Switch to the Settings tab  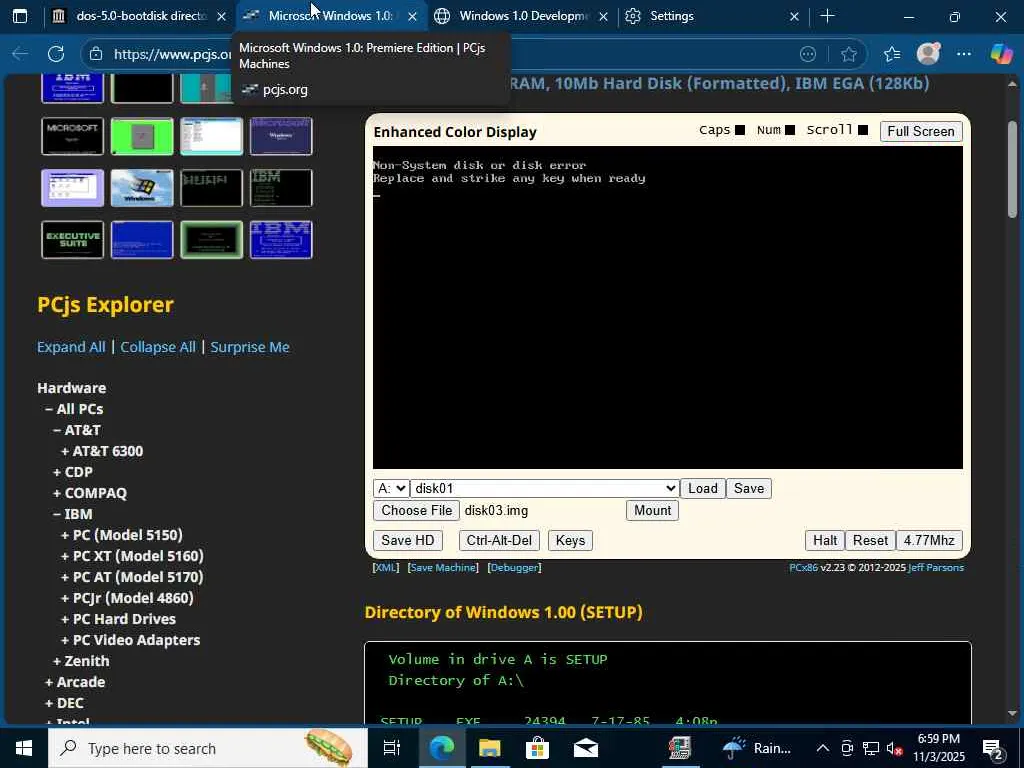point(712,16)
